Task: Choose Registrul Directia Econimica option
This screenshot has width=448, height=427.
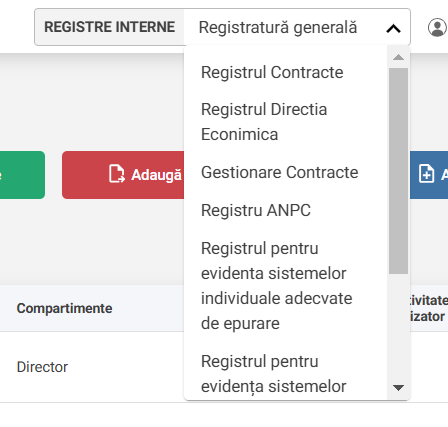Action: (264, 122)
